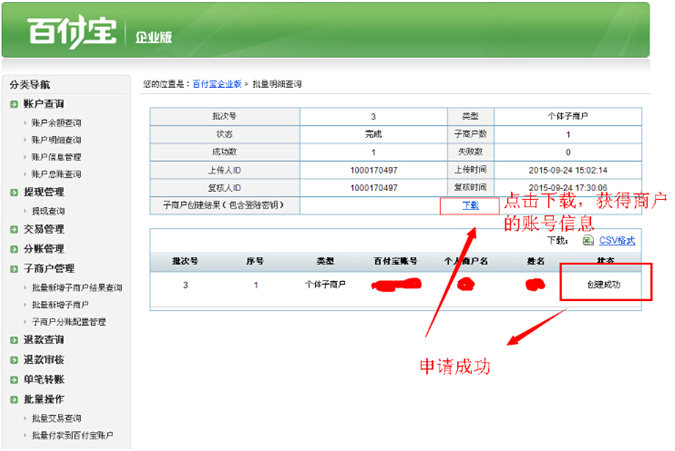Go to 账户明细查询 in sidebar
675x451 pixels.
point(56,140)
